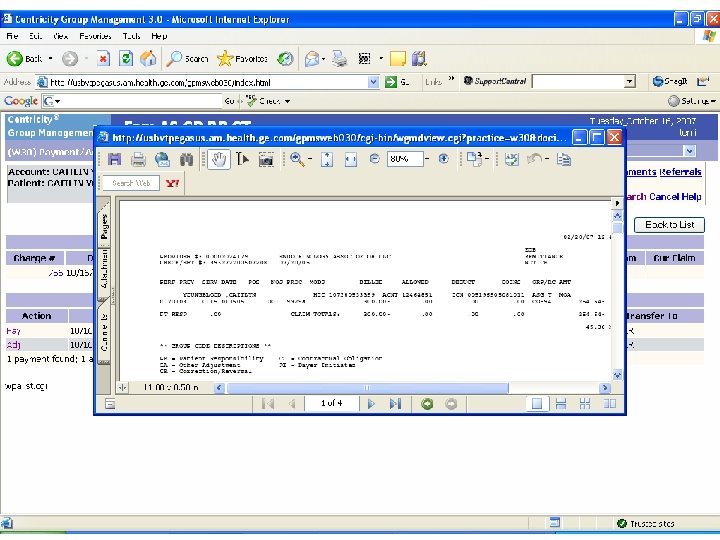Save a copy of the PDF document
720x540 pixels.
pos(114,159)
